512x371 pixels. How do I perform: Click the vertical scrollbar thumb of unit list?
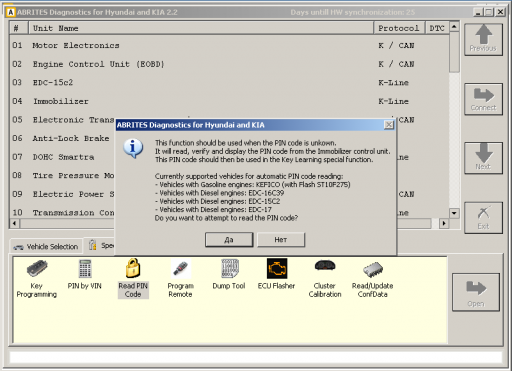454,52
